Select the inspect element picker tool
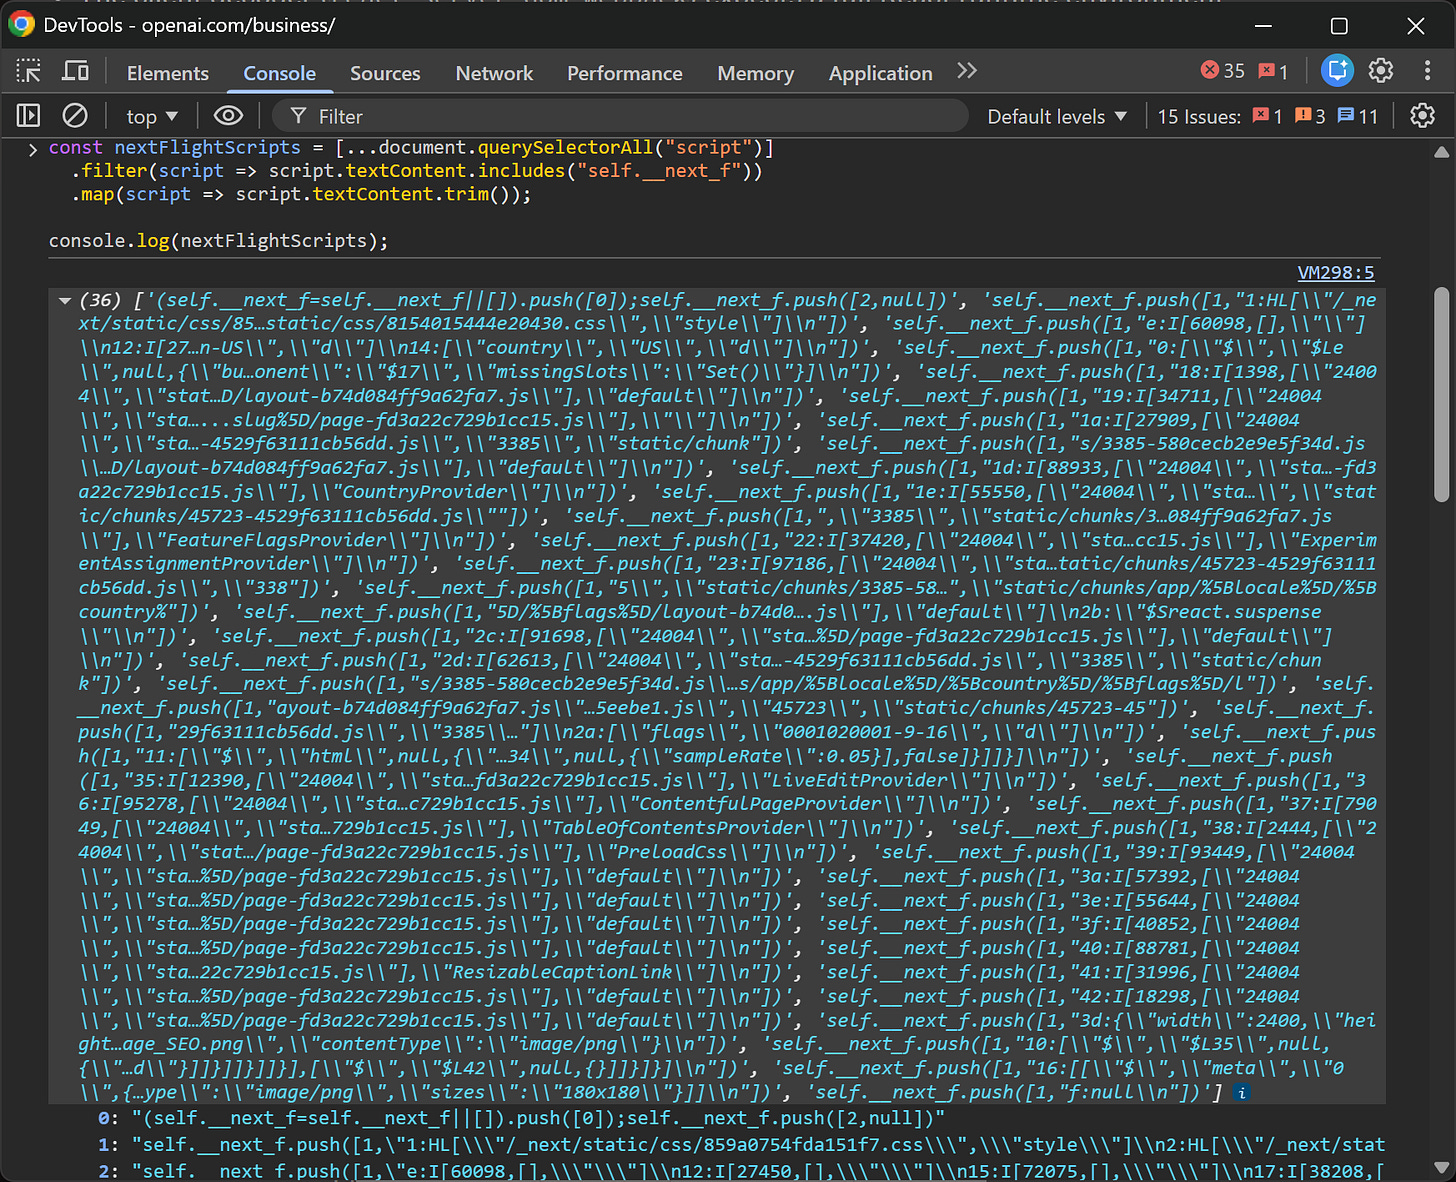 click(27, 71)
